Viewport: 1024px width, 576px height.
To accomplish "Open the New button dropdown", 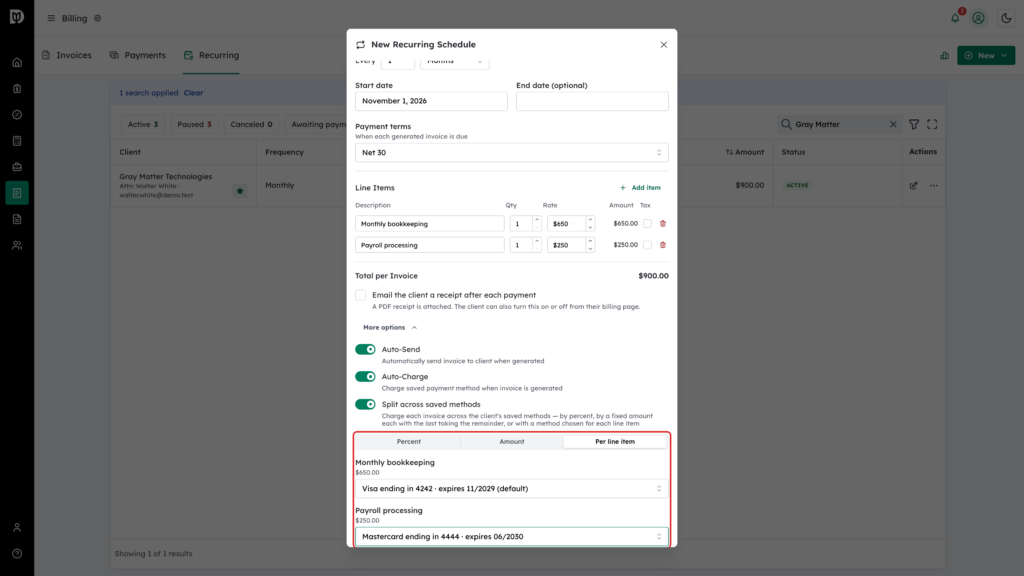I will click(x=986, y=56).
